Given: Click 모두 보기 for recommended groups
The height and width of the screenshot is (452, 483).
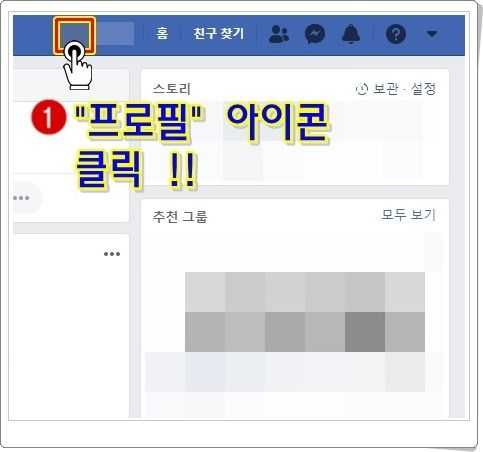Looking at the screenshot, I should [x=408, y=215].
